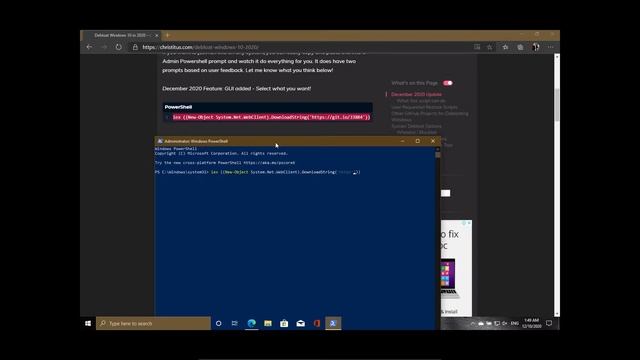
Task: Click the Type here to search box
Action: pos(153,323)
